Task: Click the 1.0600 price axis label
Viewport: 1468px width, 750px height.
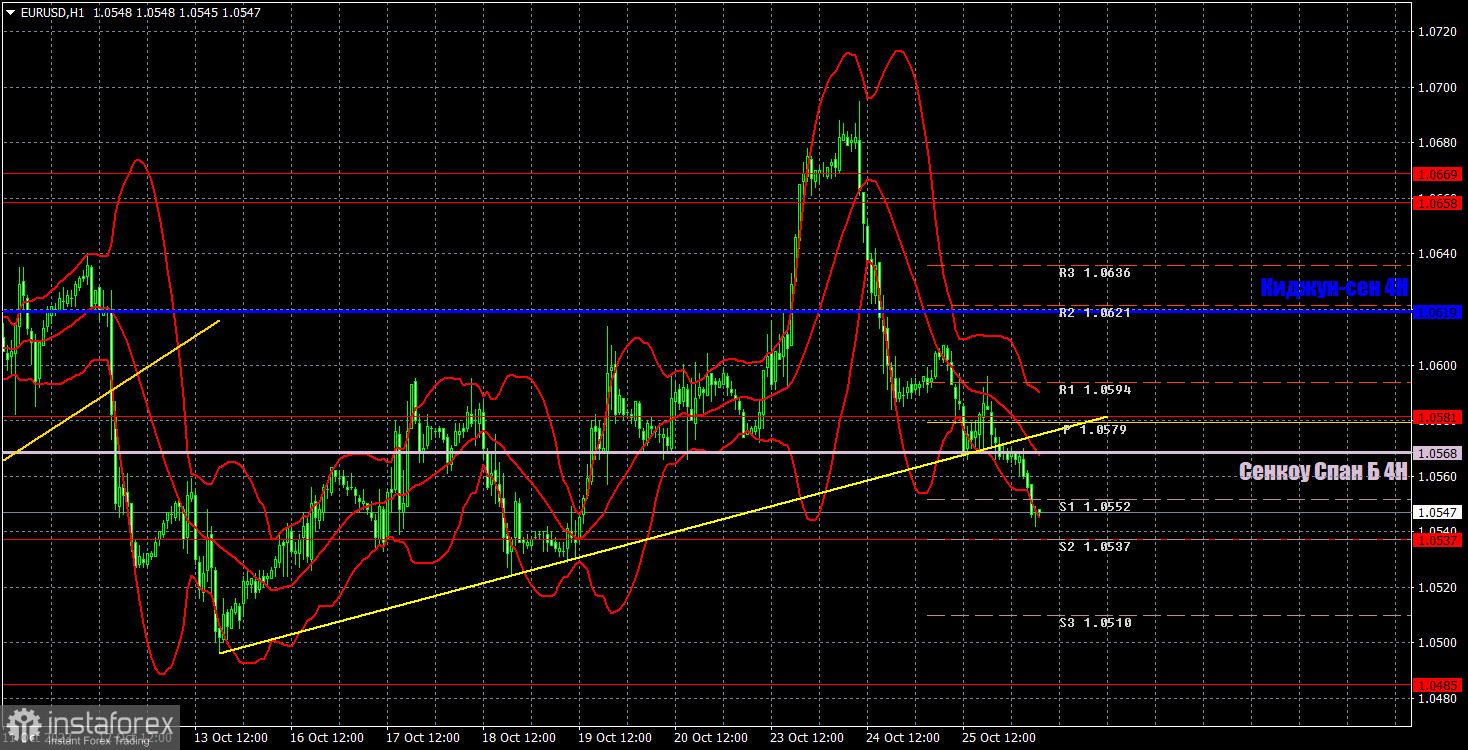Action: pyautogui.click(x=1438, y=365)
